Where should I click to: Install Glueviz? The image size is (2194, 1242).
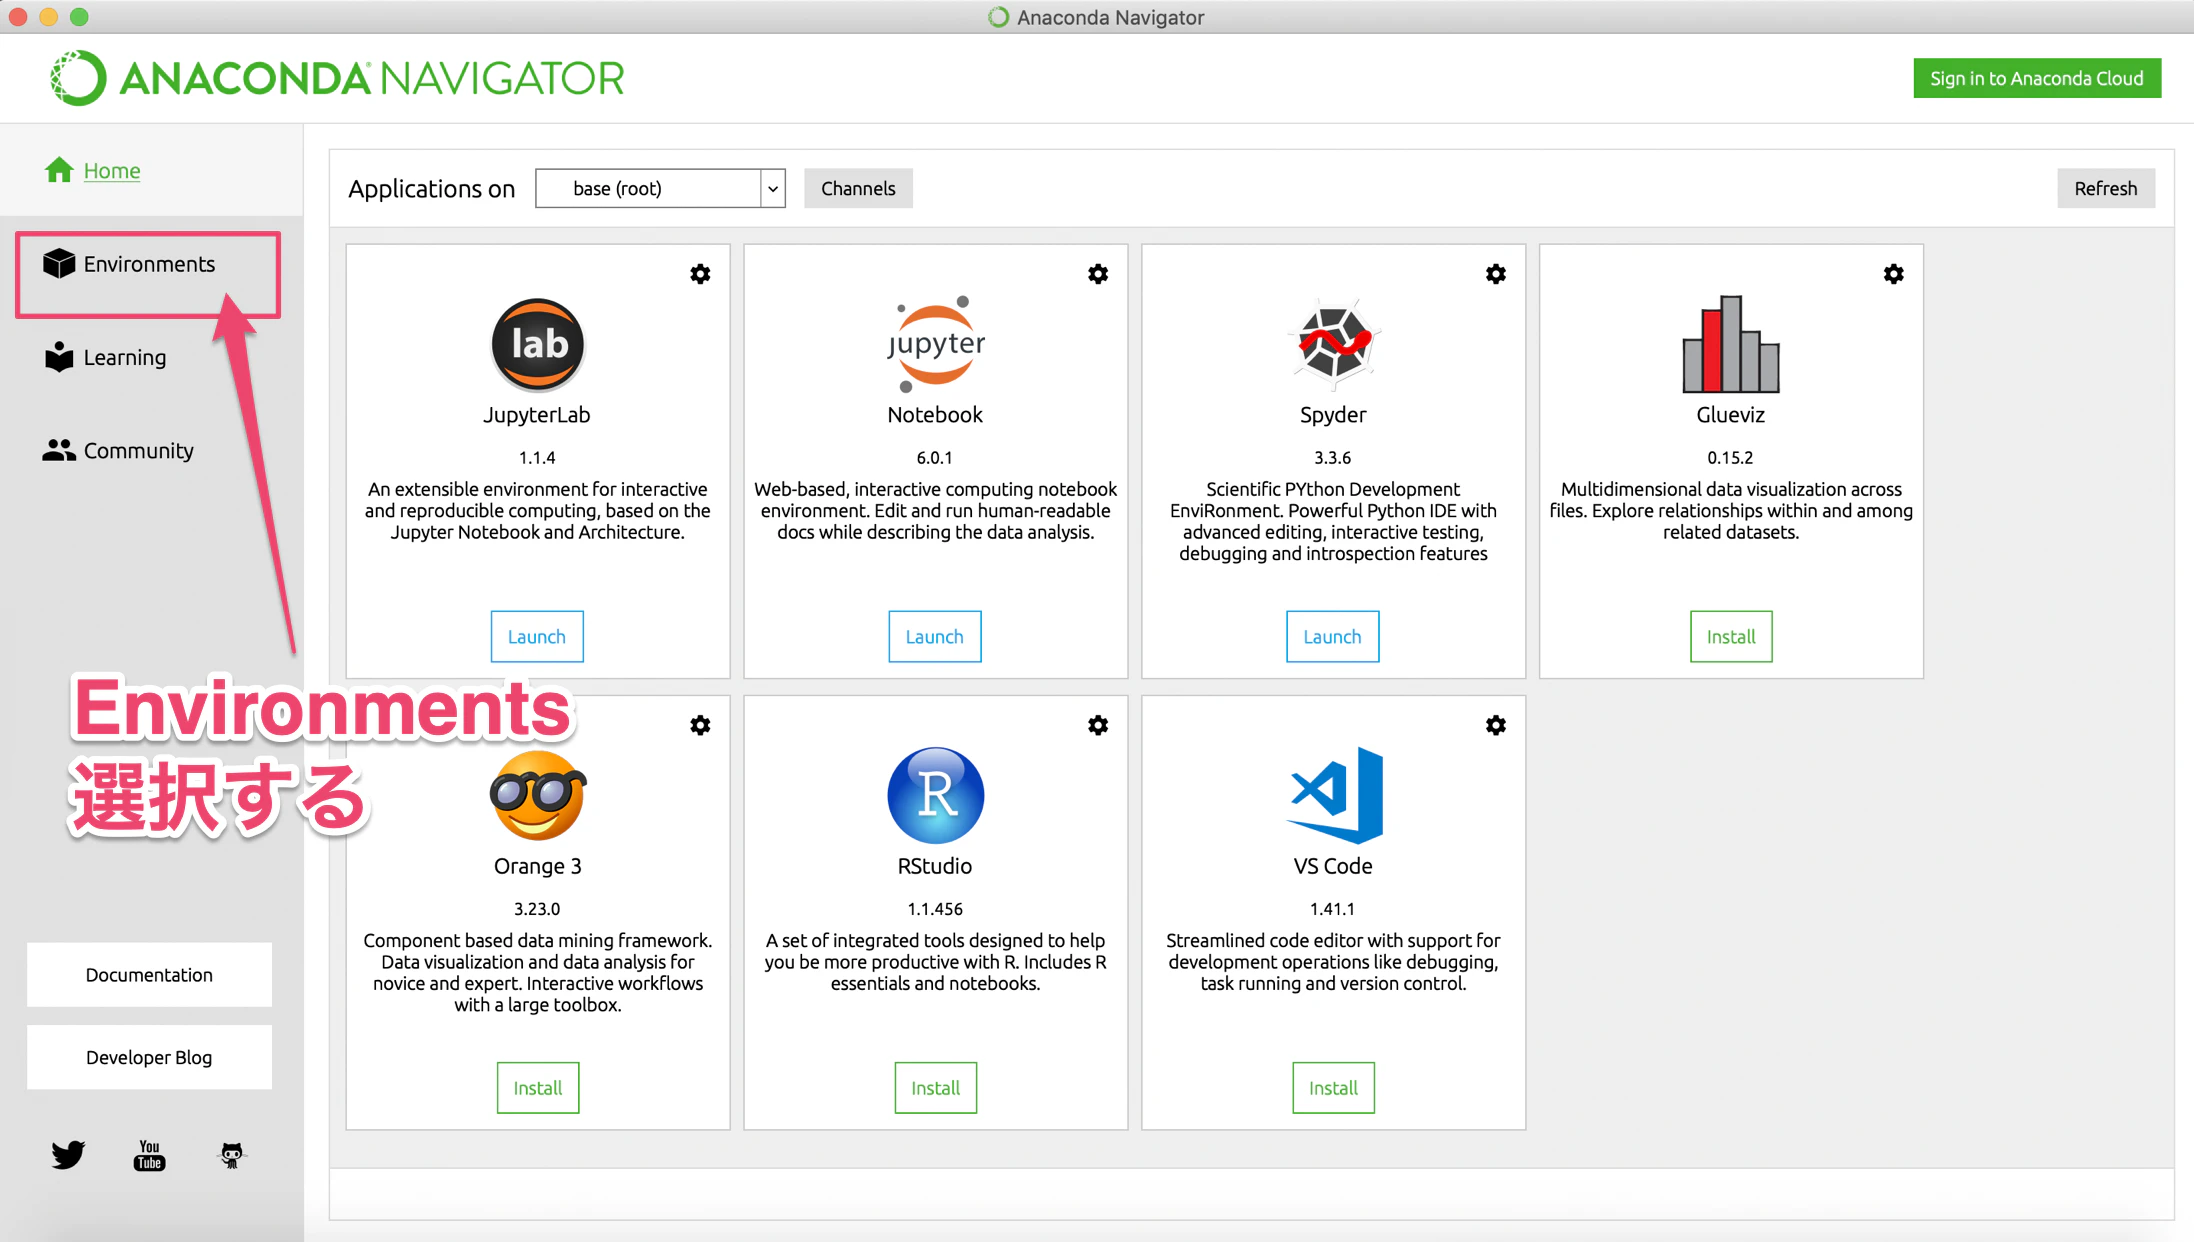click(1731, 636)
